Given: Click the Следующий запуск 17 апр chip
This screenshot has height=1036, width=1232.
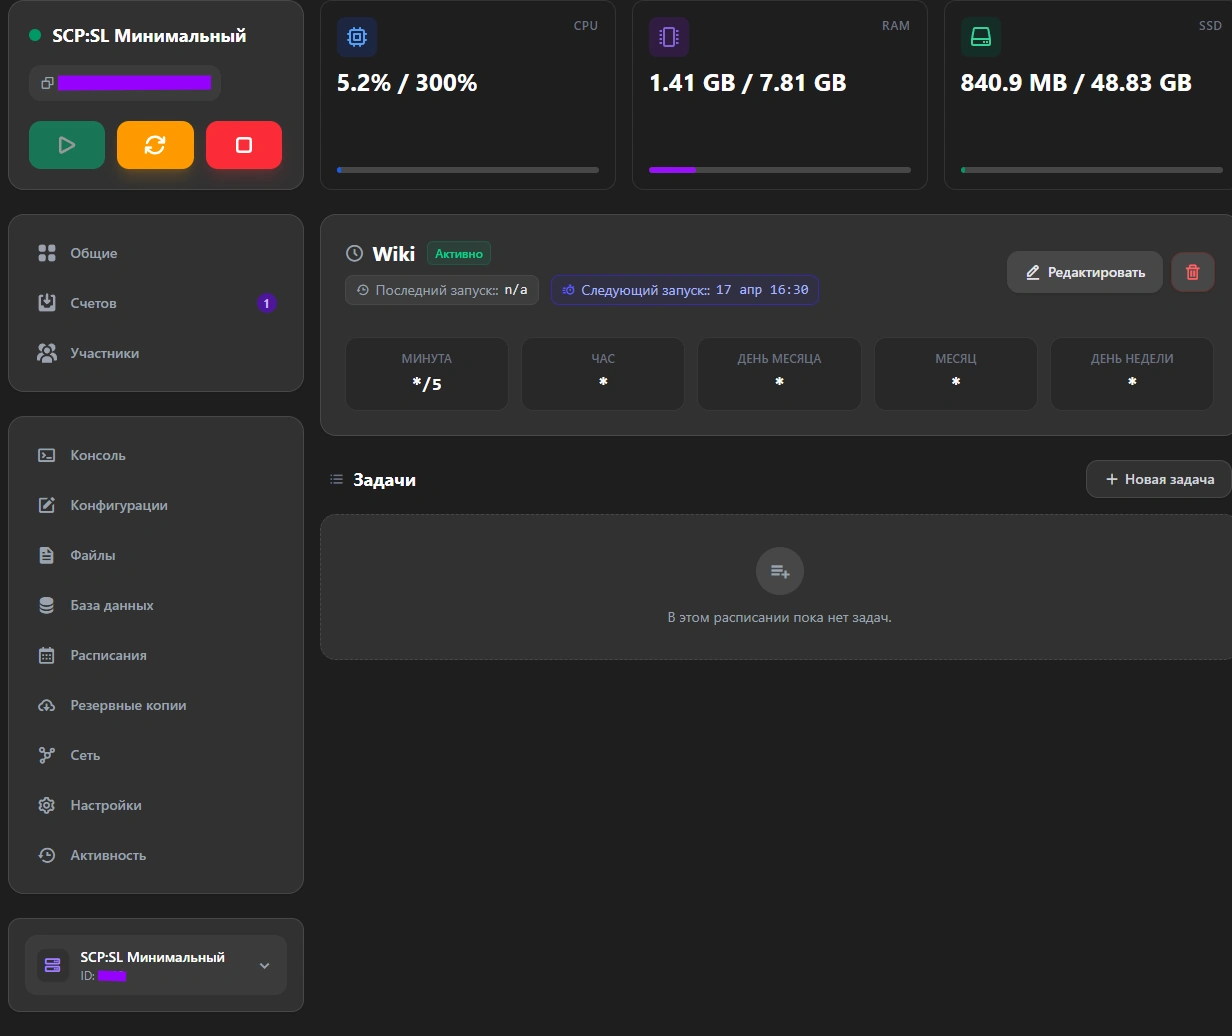Looking at the screenshot, I should pyautogui.click(x=685, y=290).
